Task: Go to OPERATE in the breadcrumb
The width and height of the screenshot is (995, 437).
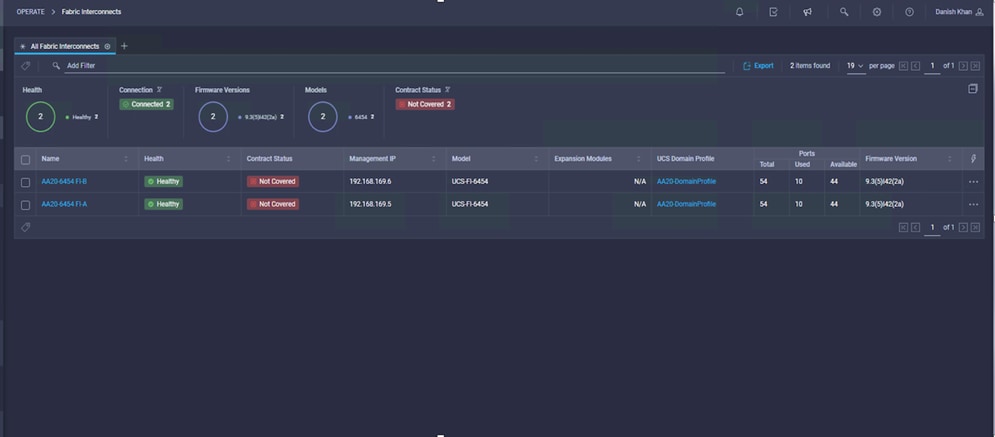Action: point(30,11)
